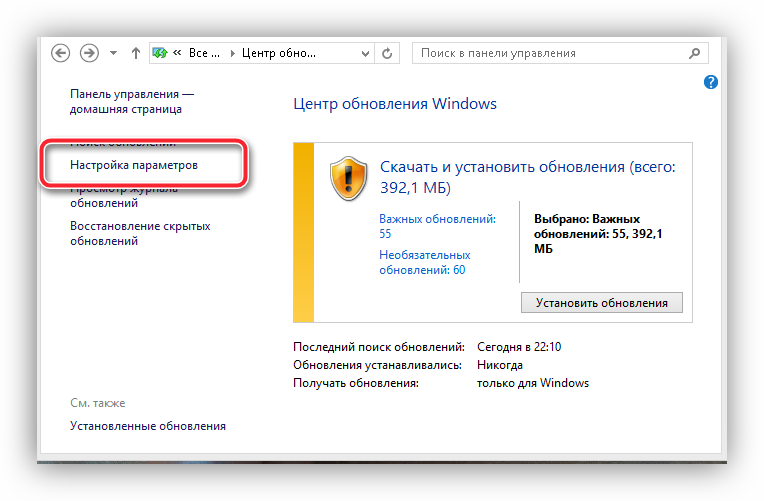764x501 pixels.
Task: Open 'Установленные обновления' link
Action: tap(148, 425)
